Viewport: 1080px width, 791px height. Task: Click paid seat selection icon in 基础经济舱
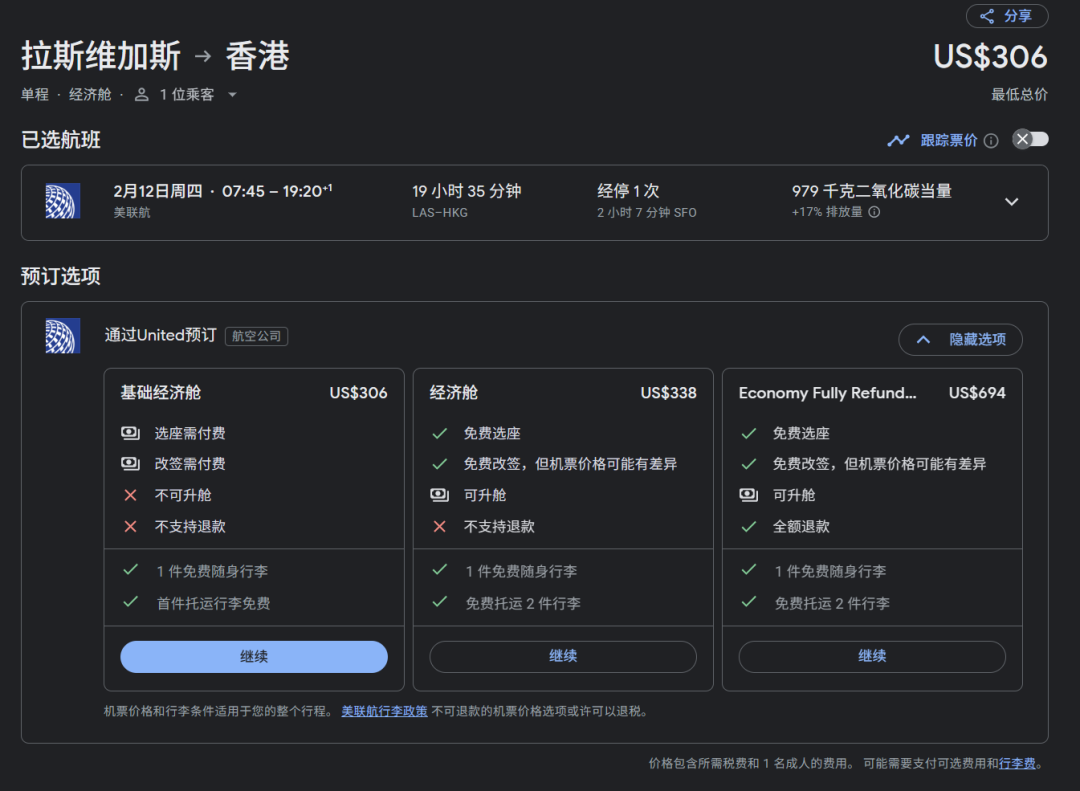coord(130,434)
